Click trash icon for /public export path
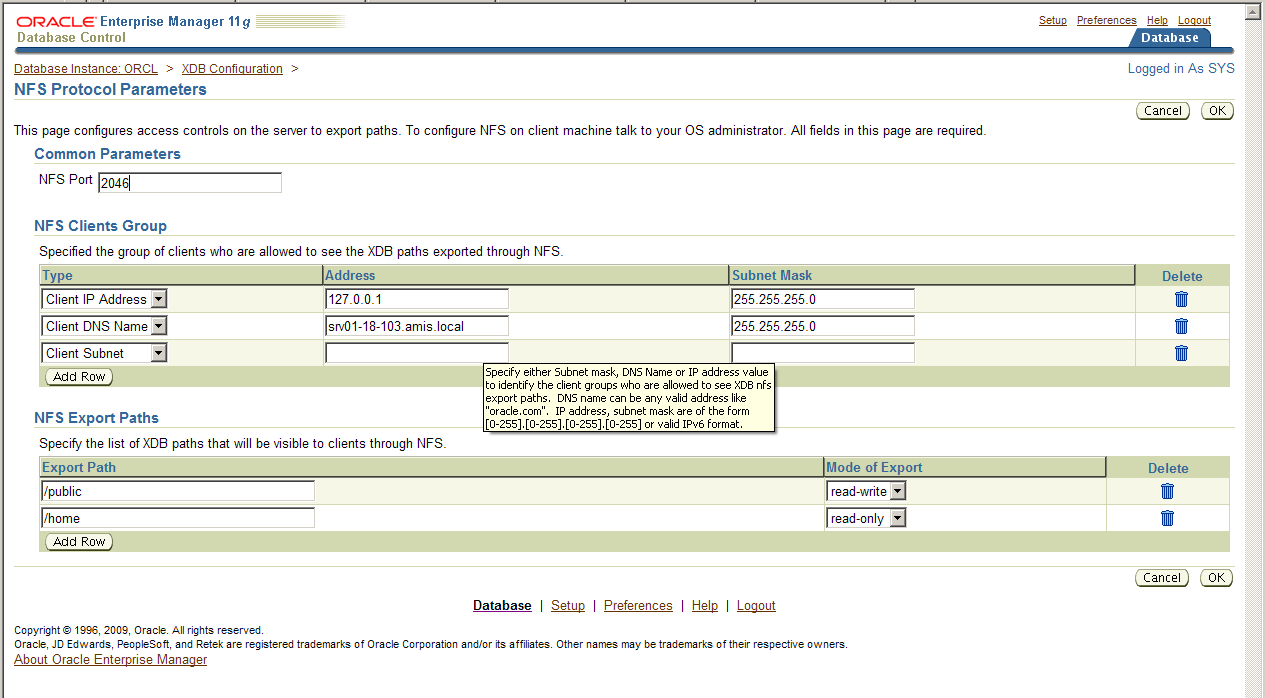Screen dimensions: 1265x698 (1167, 491)
